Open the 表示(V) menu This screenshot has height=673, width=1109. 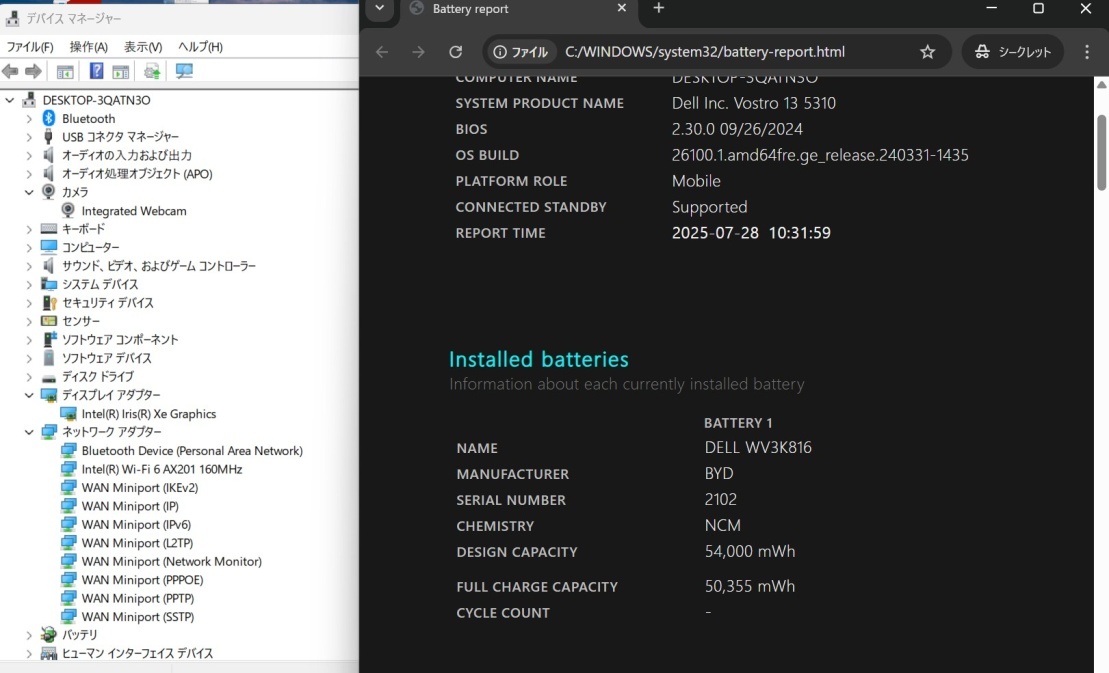tap(143, 47)
